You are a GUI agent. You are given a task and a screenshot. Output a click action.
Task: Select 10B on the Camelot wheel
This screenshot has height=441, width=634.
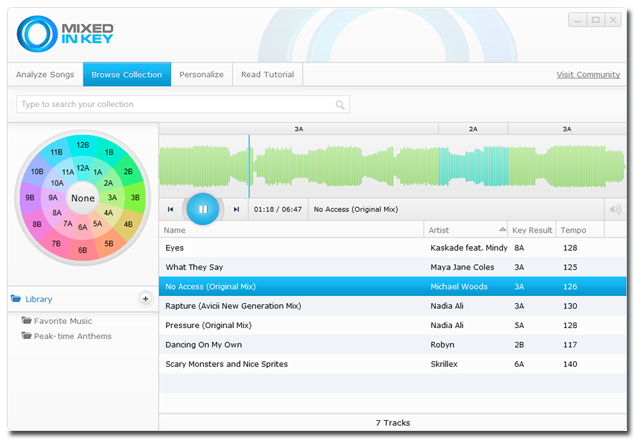tap(37, 171)
